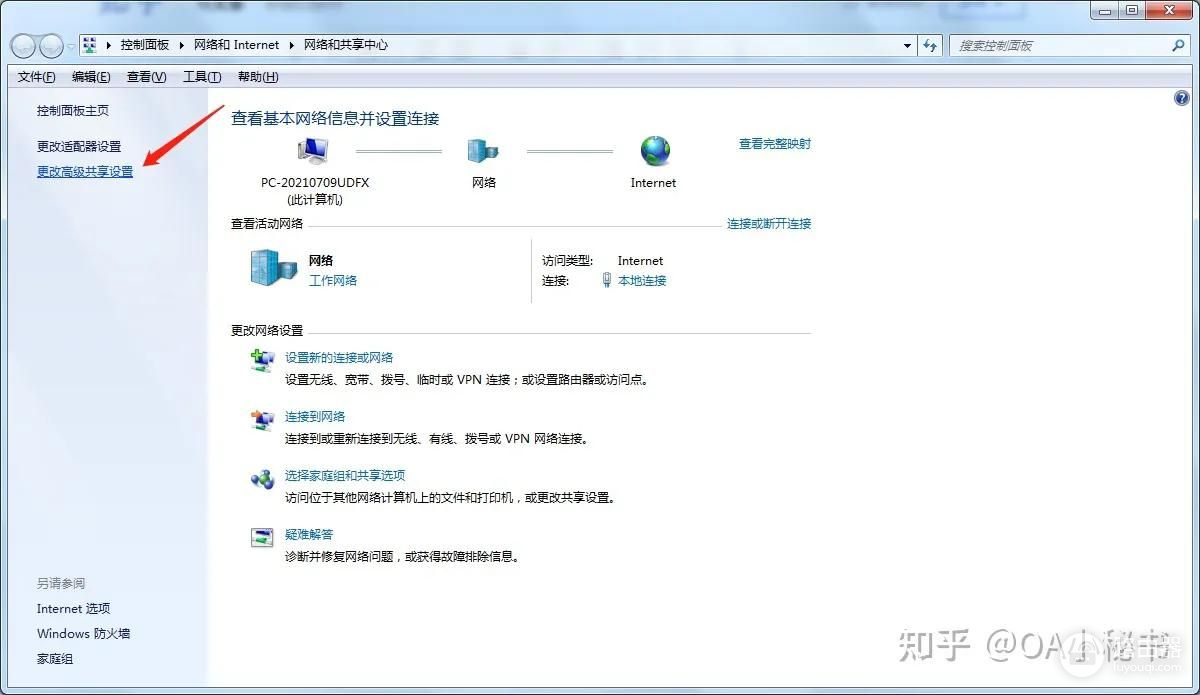The width and height of the screenshot is (1200, 695).
Task: Open 更改适配器设置 in the sidebar
Action: (79, 147)
